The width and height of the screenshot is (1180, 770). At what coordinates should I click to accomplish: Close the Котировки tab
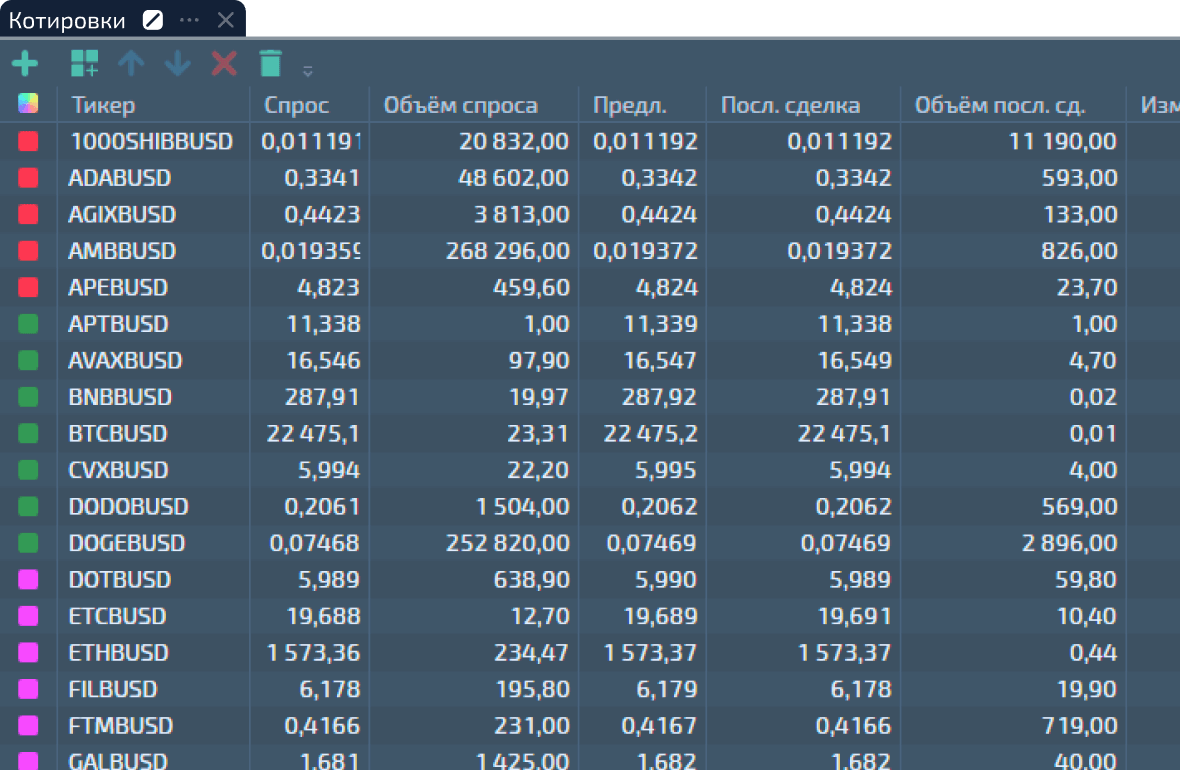click(x=226, y=20)
